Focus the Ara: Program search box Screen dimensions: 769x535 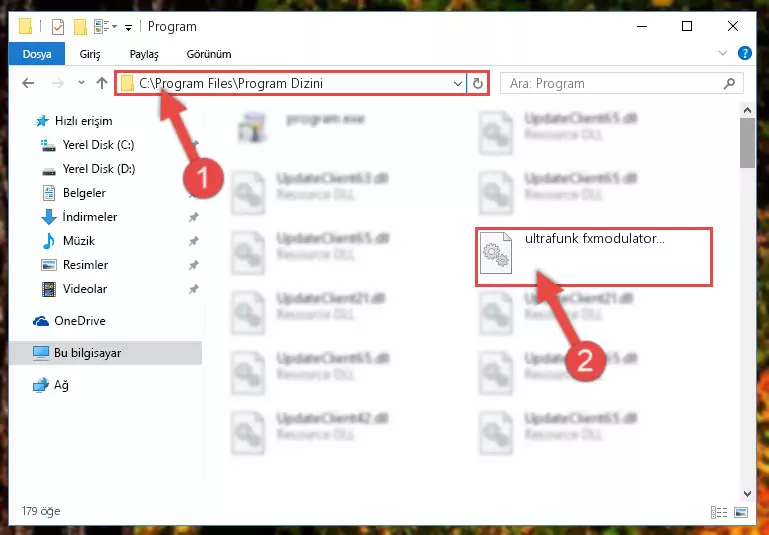click(615, 84)
